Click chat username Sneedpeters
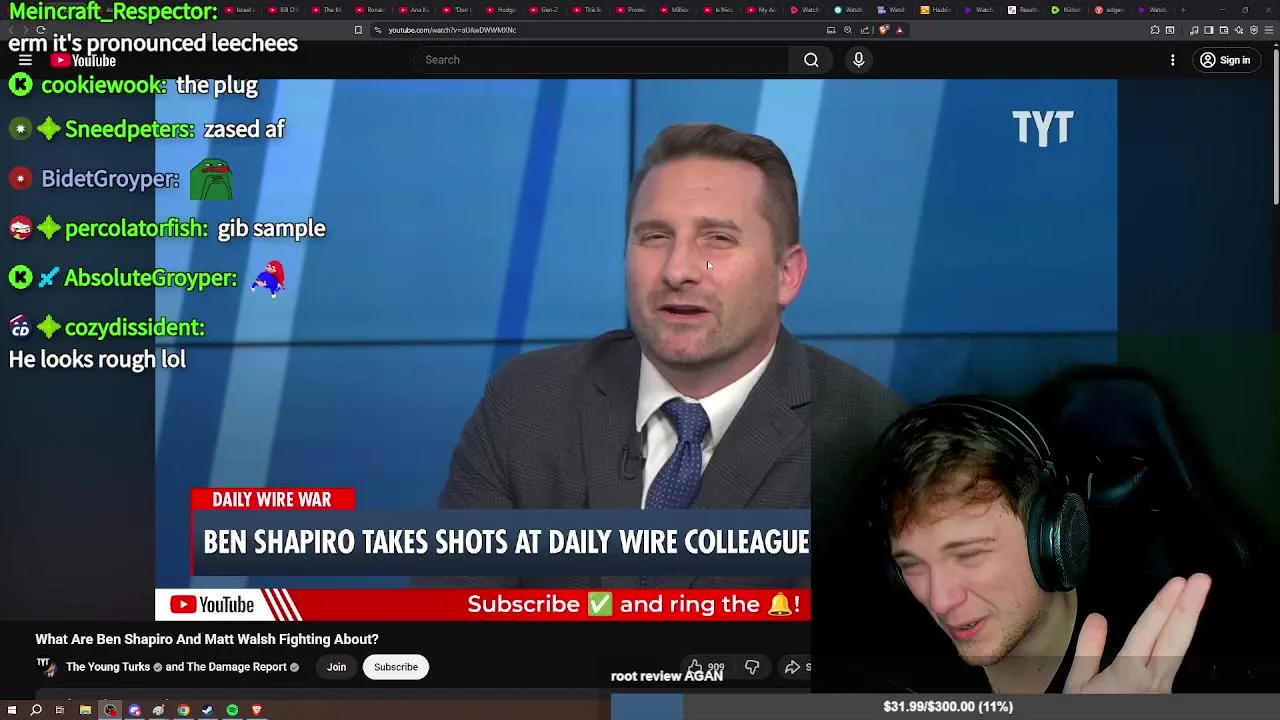1280x720 pixels. (x=129, y=129)
